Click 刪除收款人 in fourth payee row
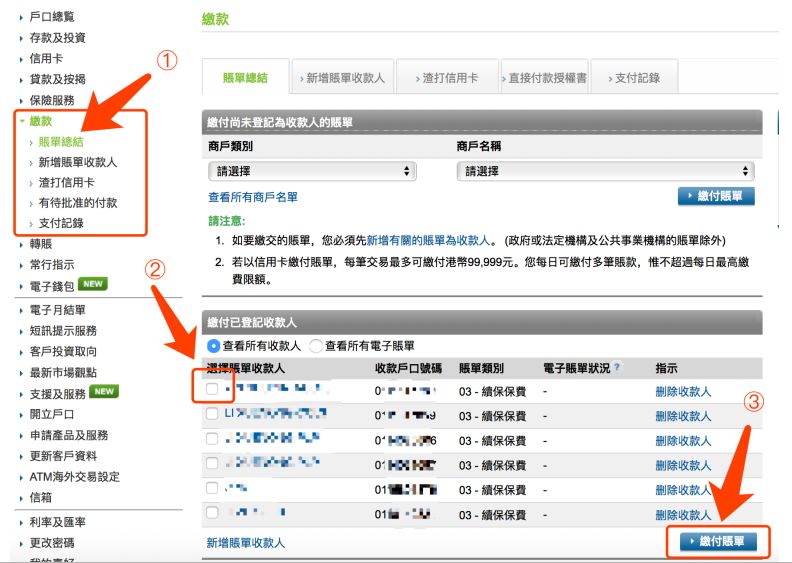 (x=683, y=465)
